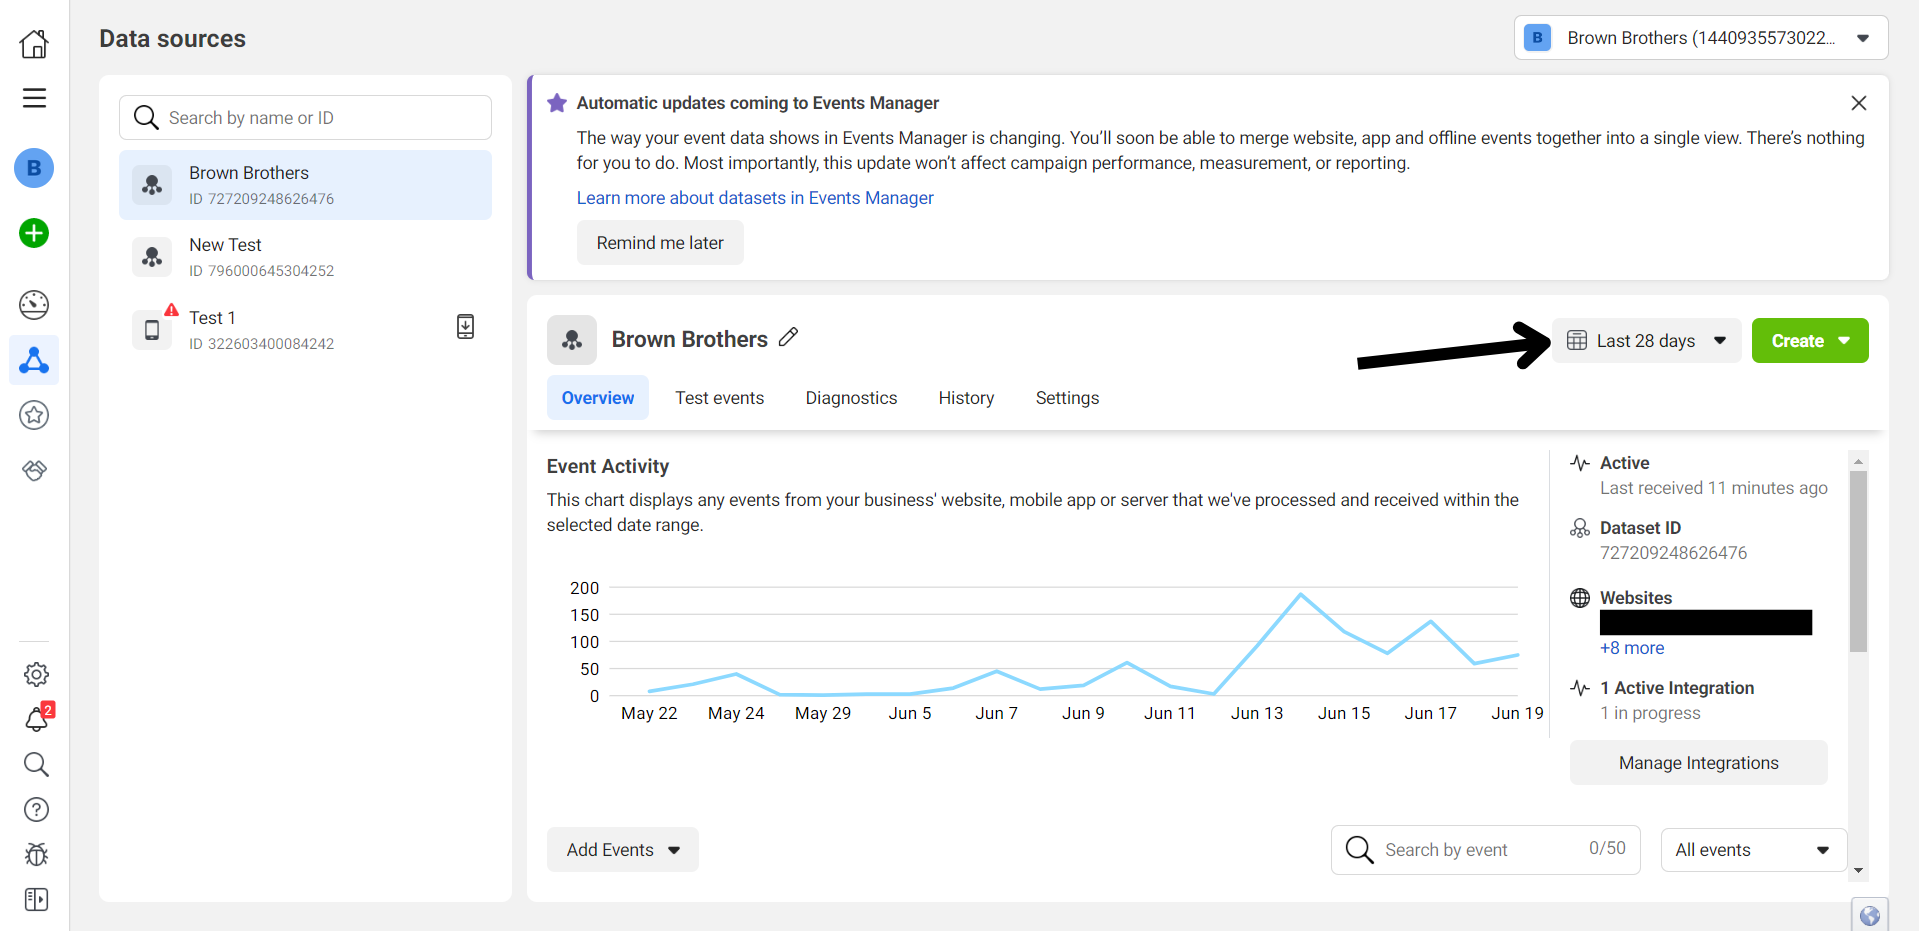Switch to the Settings tab
This screenshot has width=1919, height=931.
tap(1068, 398)
